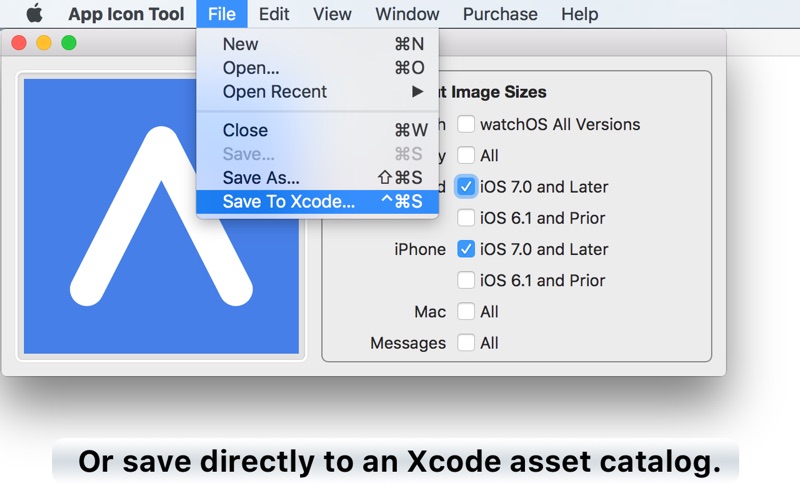Choose Open... from the File menu
800x500 pixels.
pos(317,67)
